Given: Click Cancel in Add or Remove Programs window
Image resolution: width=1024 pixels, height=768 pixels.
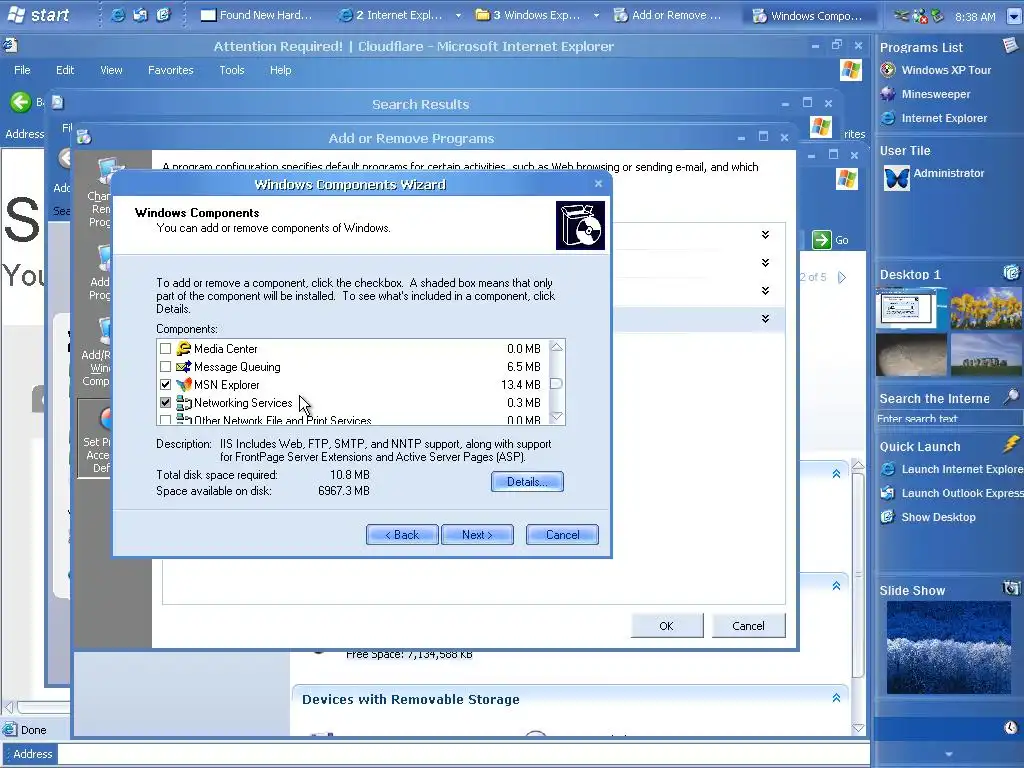Looking at the screenshot, I should point(748,626).
